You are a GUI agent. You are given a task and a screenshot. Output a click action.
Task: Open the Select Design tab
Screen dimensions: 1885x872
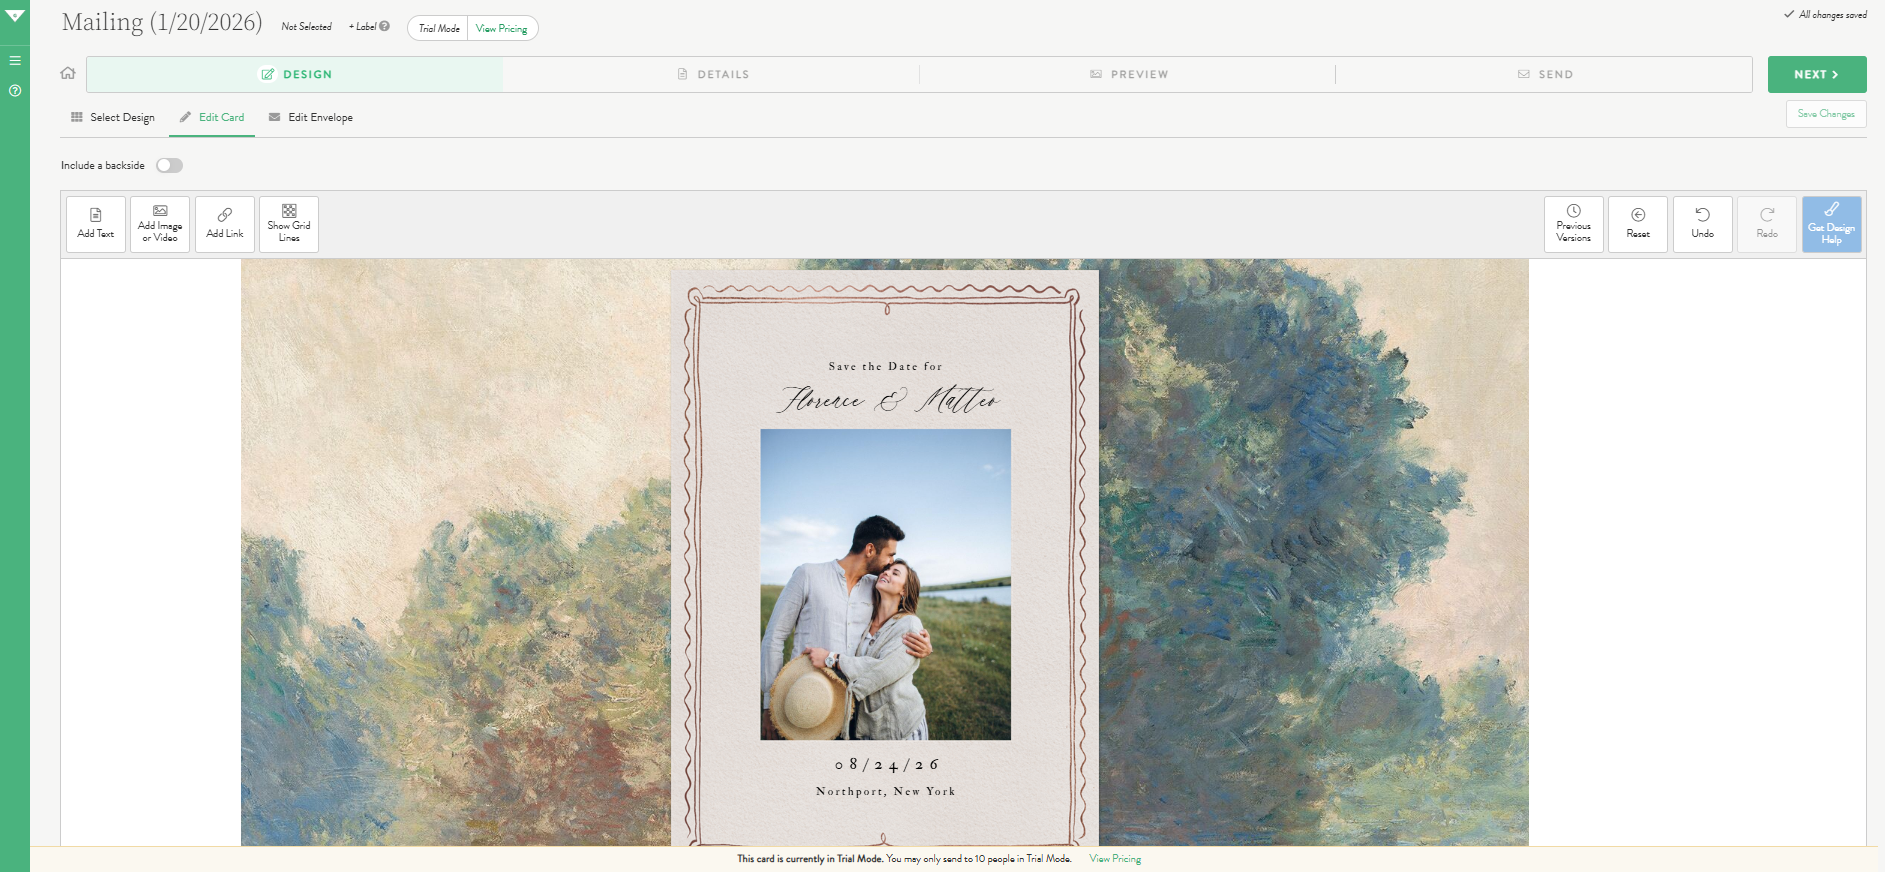point(112,117)
